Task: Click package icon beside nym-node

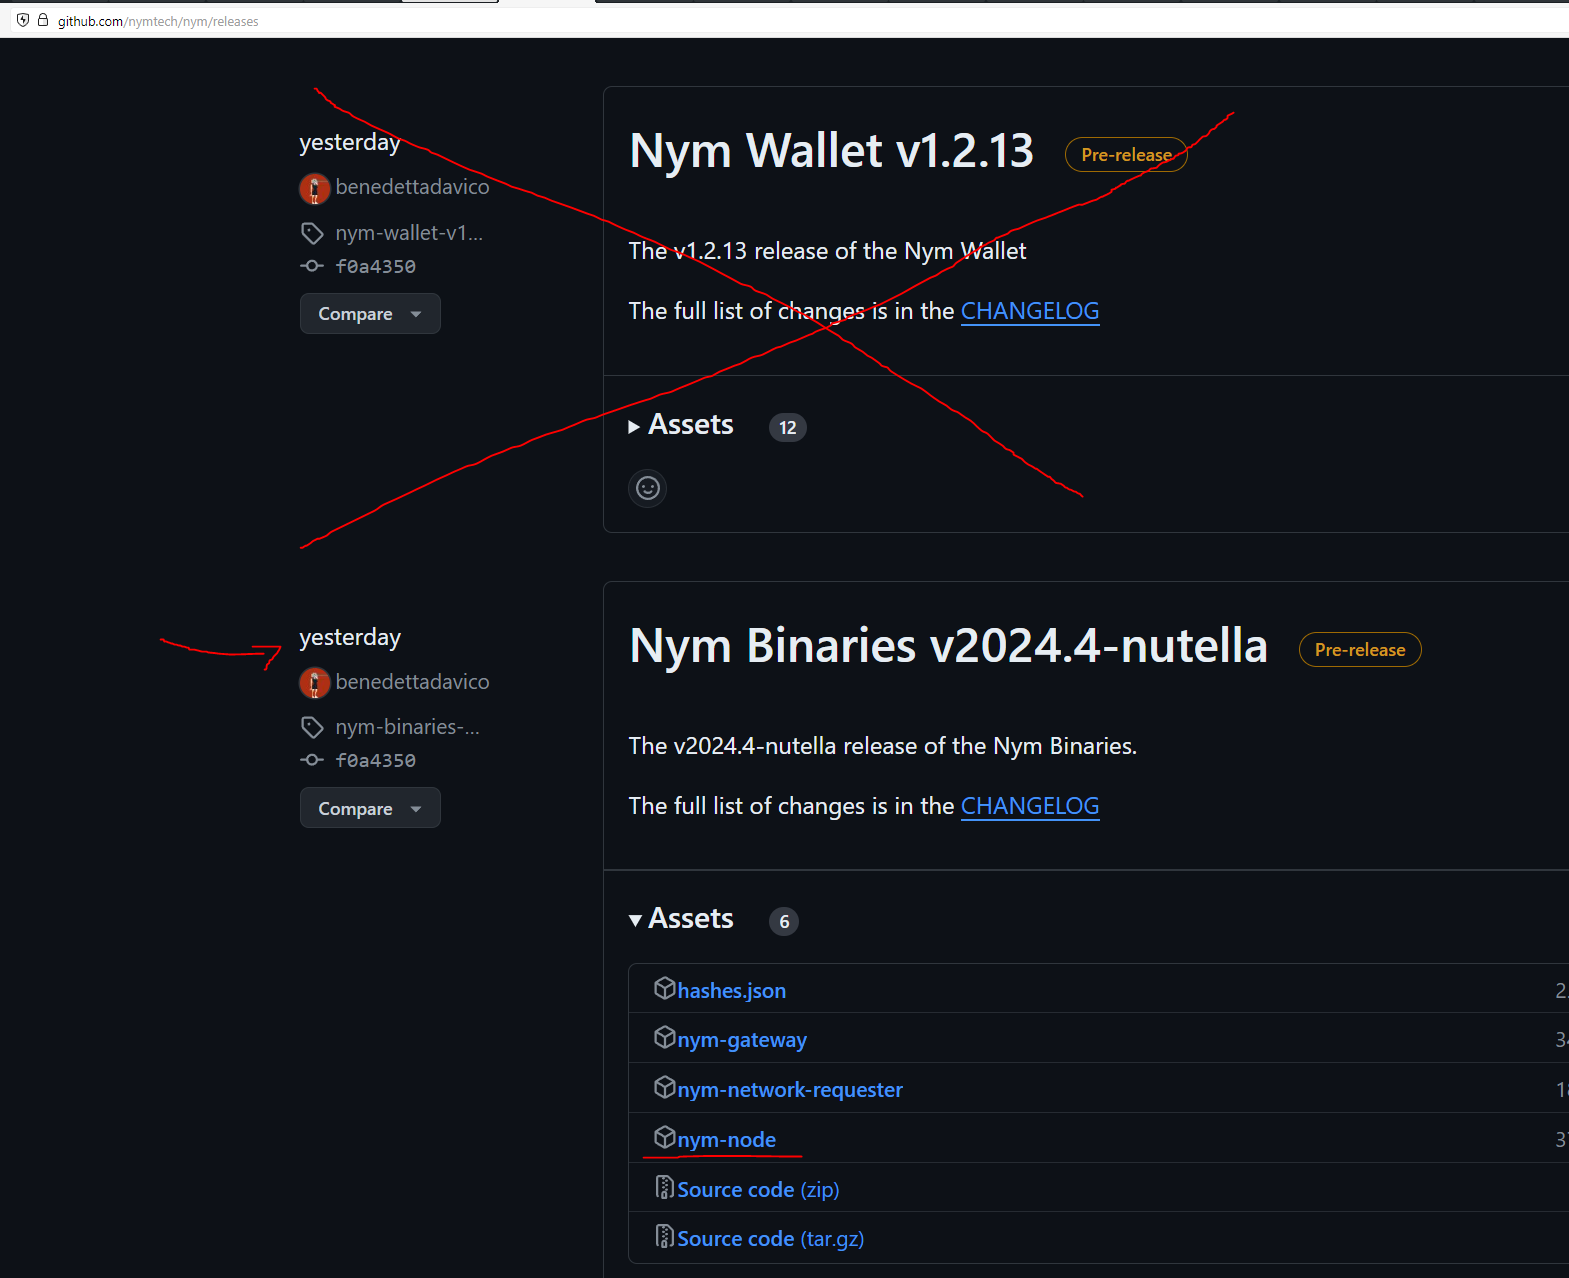Action: tap(665, 1138)
